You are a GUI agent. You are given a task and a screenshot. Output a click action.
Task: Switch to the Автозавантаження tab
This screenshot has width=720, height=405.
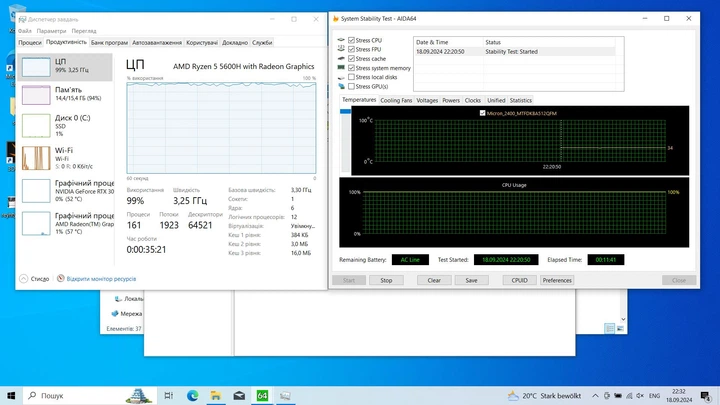coord(157,42)
